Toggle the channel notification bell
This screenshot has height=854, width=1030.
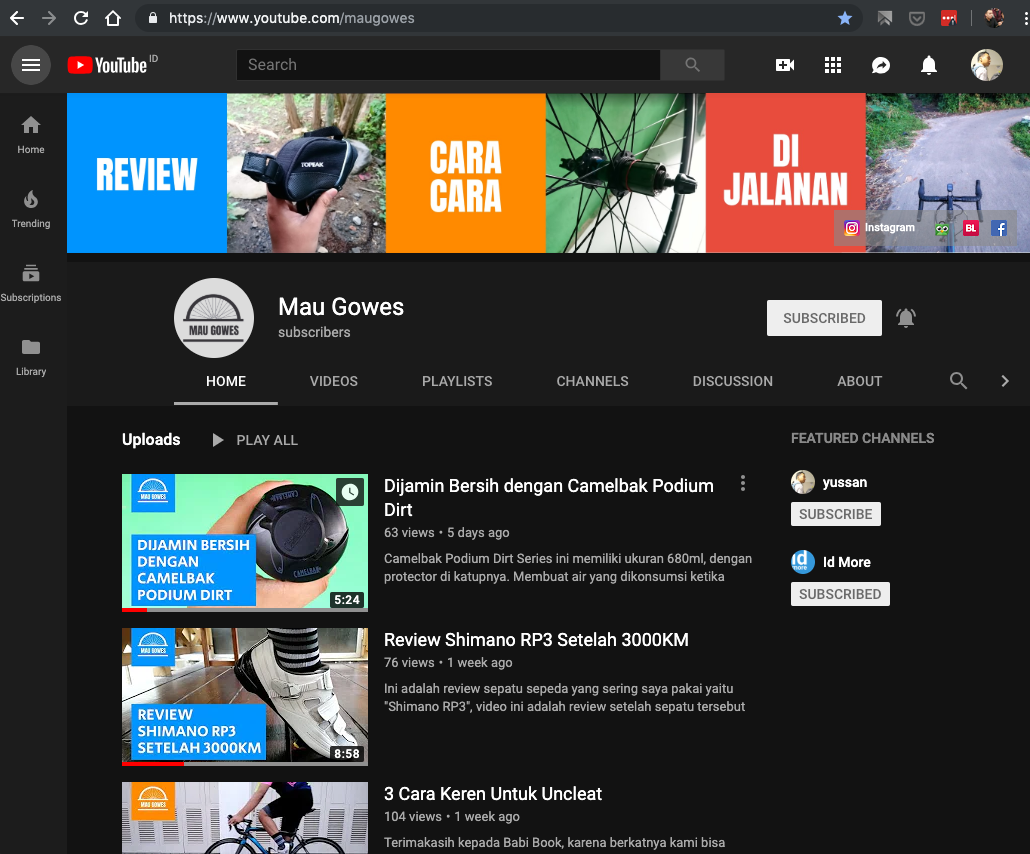coord(906,318)
